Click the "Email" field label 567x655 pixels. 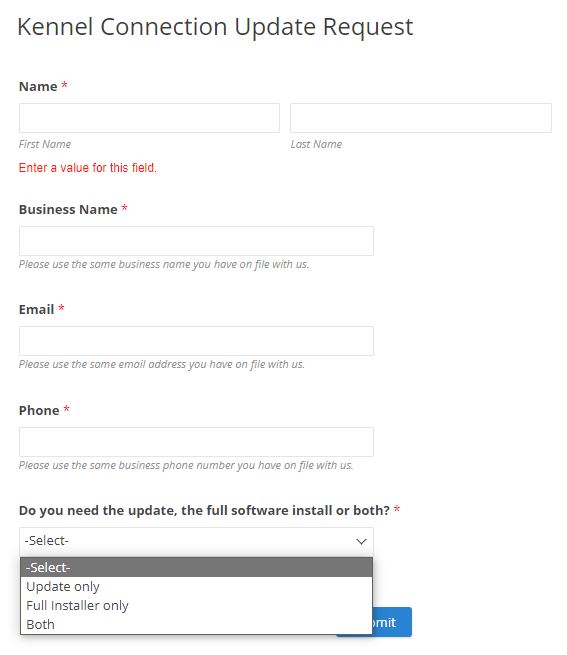36,310
